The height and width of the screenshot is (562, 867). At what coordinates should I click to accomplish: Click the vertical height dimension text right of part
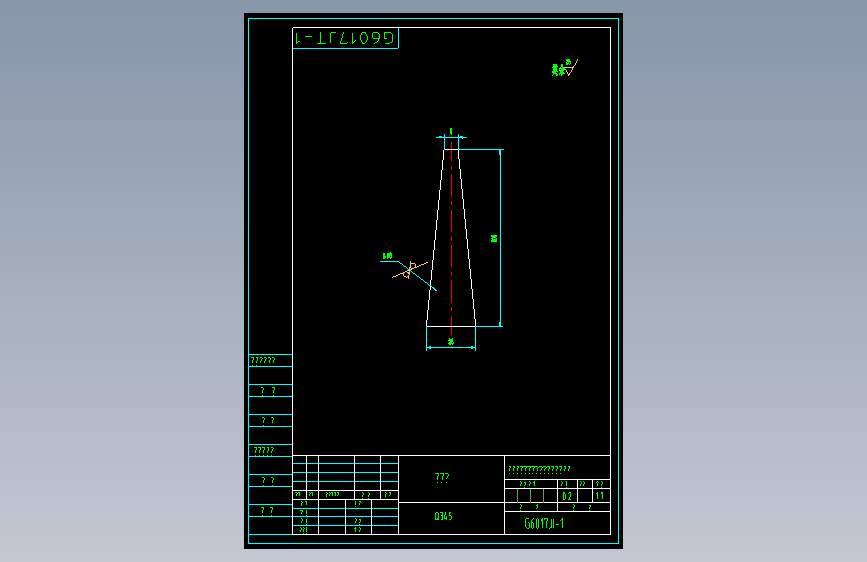tap(494, 238)
